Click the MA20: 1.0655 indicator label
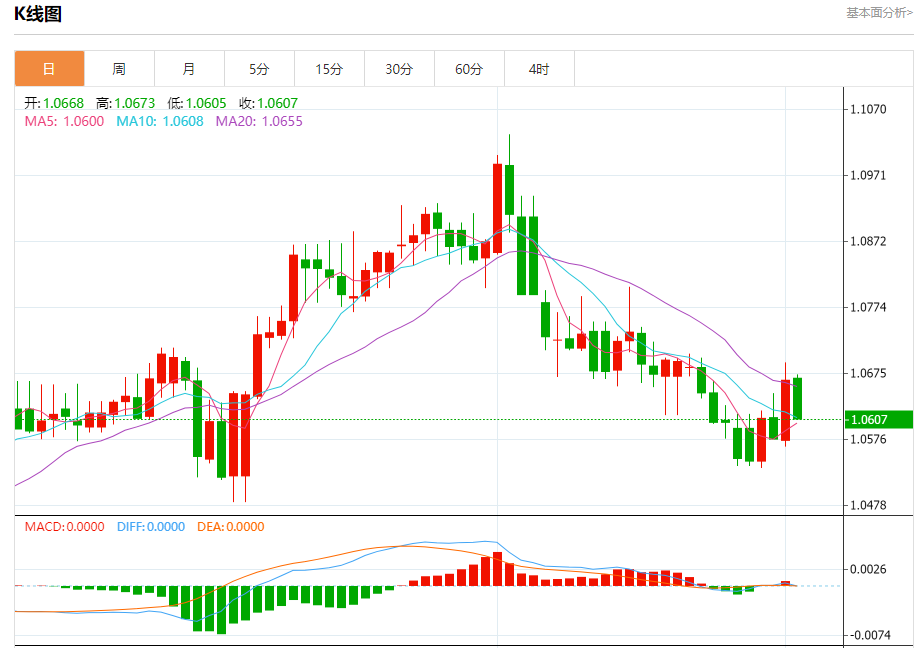 [259, 122]
